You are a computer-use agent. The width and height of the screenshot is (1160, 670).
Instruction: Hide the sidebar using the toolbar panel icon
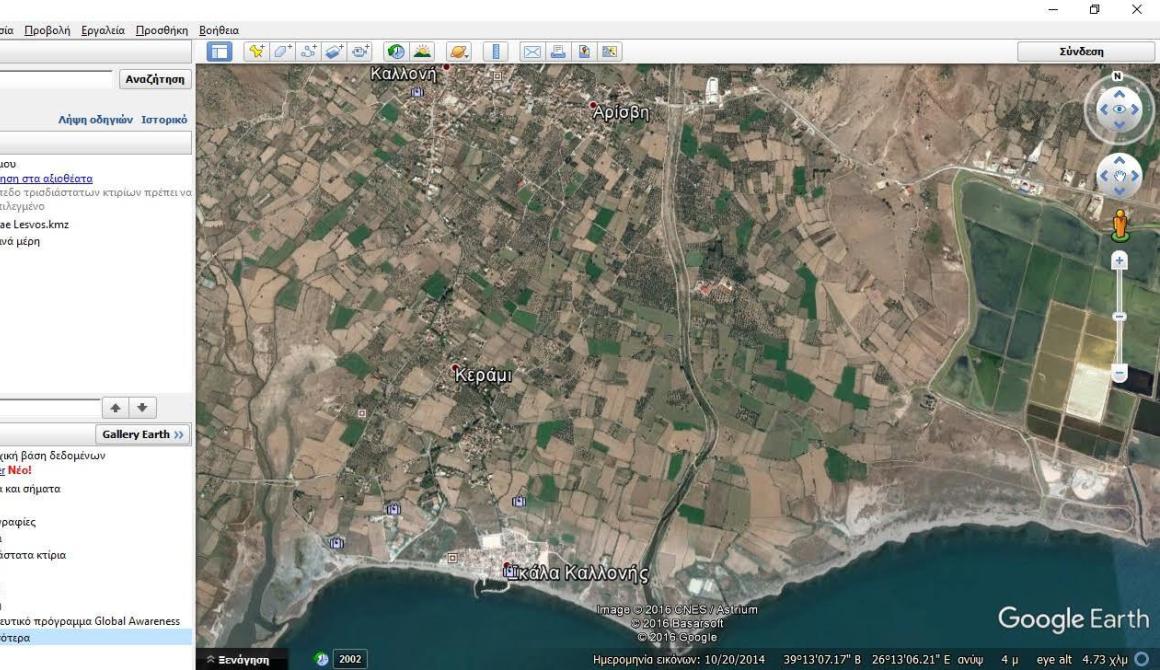[x=219, y=51]
